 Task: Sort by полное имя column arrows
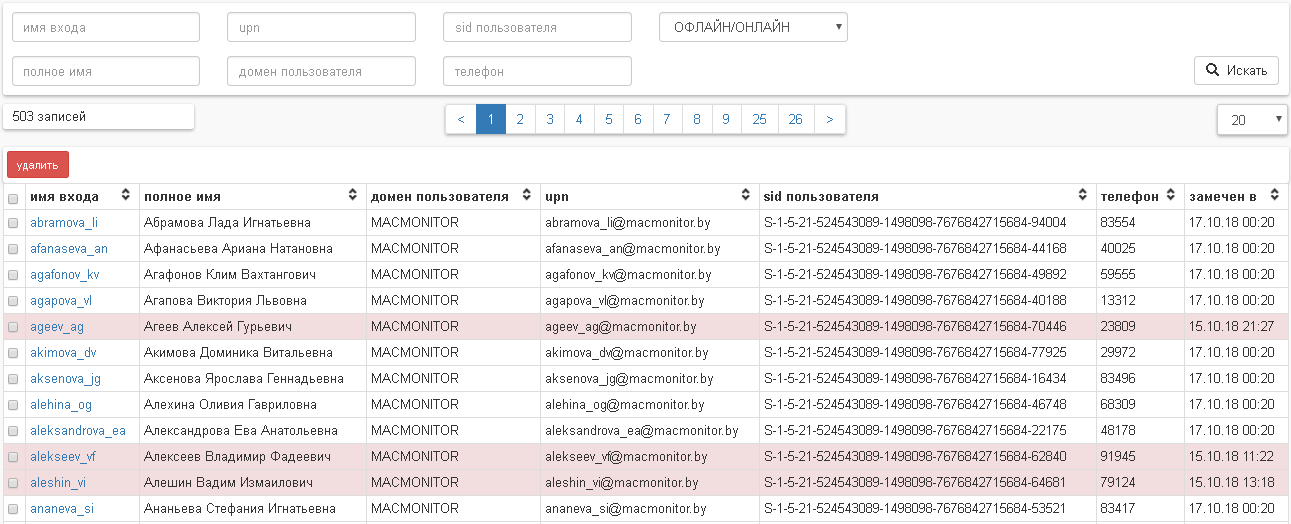(353, 196)
